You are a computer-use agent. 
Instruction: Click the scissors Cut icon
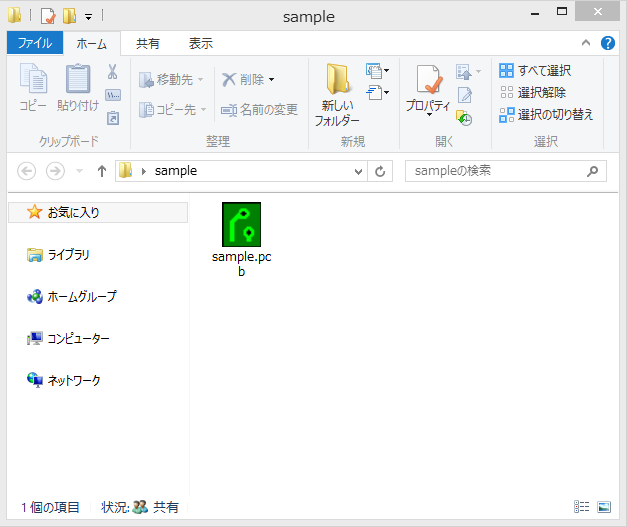coord(113,72)
